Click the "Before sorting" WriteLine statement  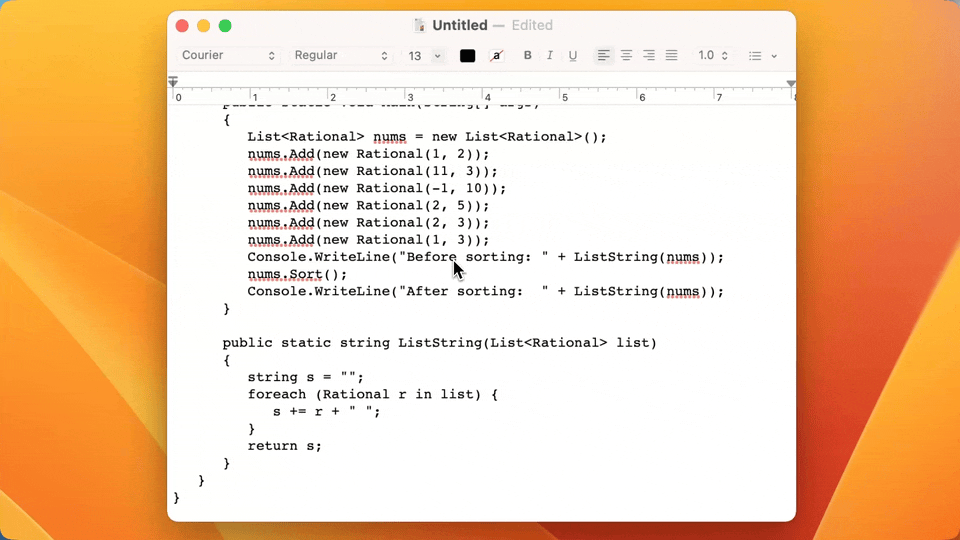click(x=486, y=257)
